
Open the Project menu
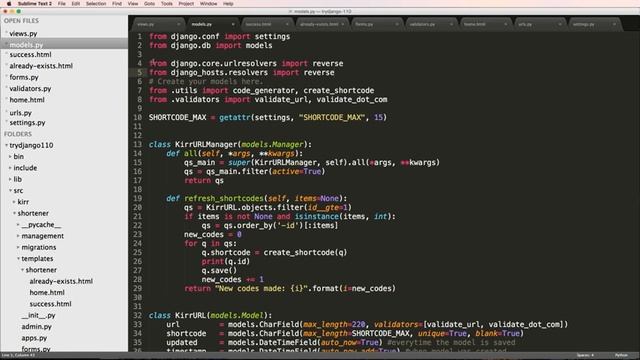186,3
